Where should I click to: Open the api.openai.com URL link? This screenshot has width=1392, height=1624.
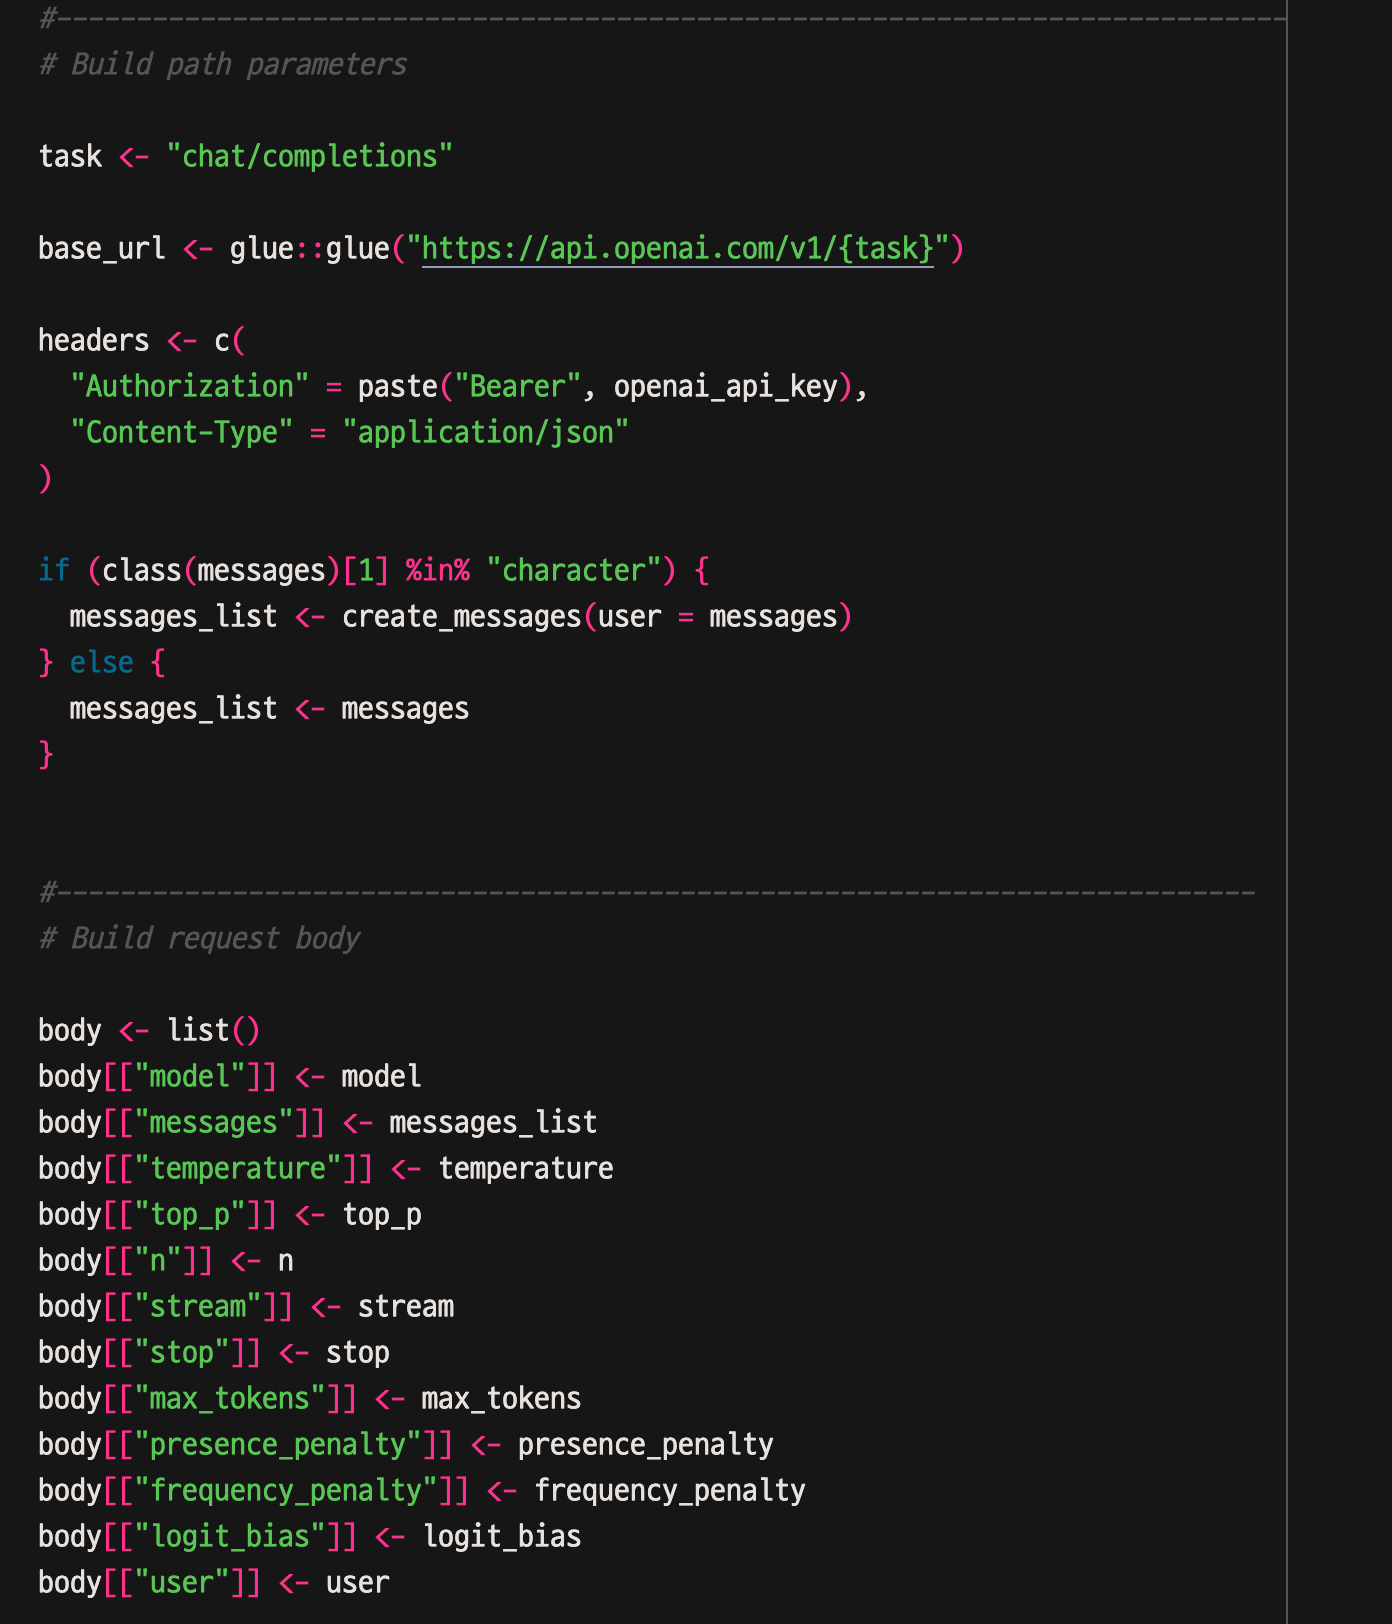pos(677,248)
